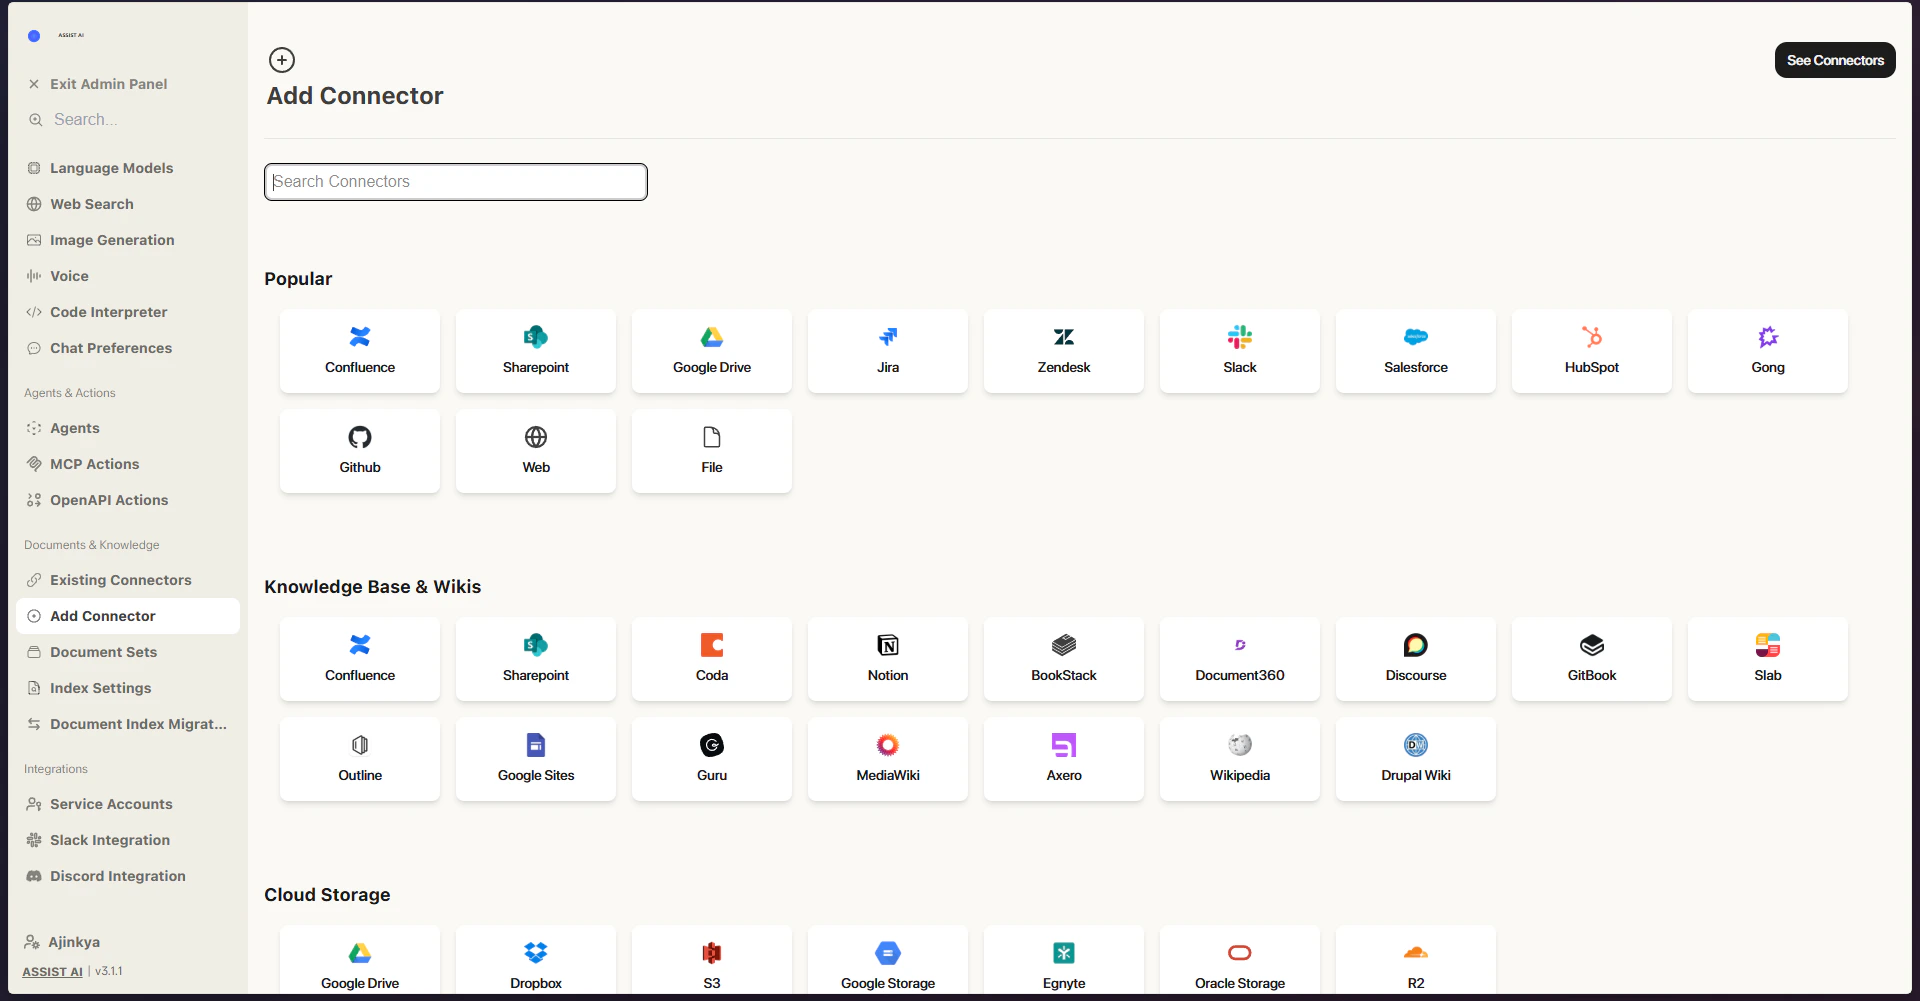
Task: Go to Web Search settings
Action: [x=128, y=204]
